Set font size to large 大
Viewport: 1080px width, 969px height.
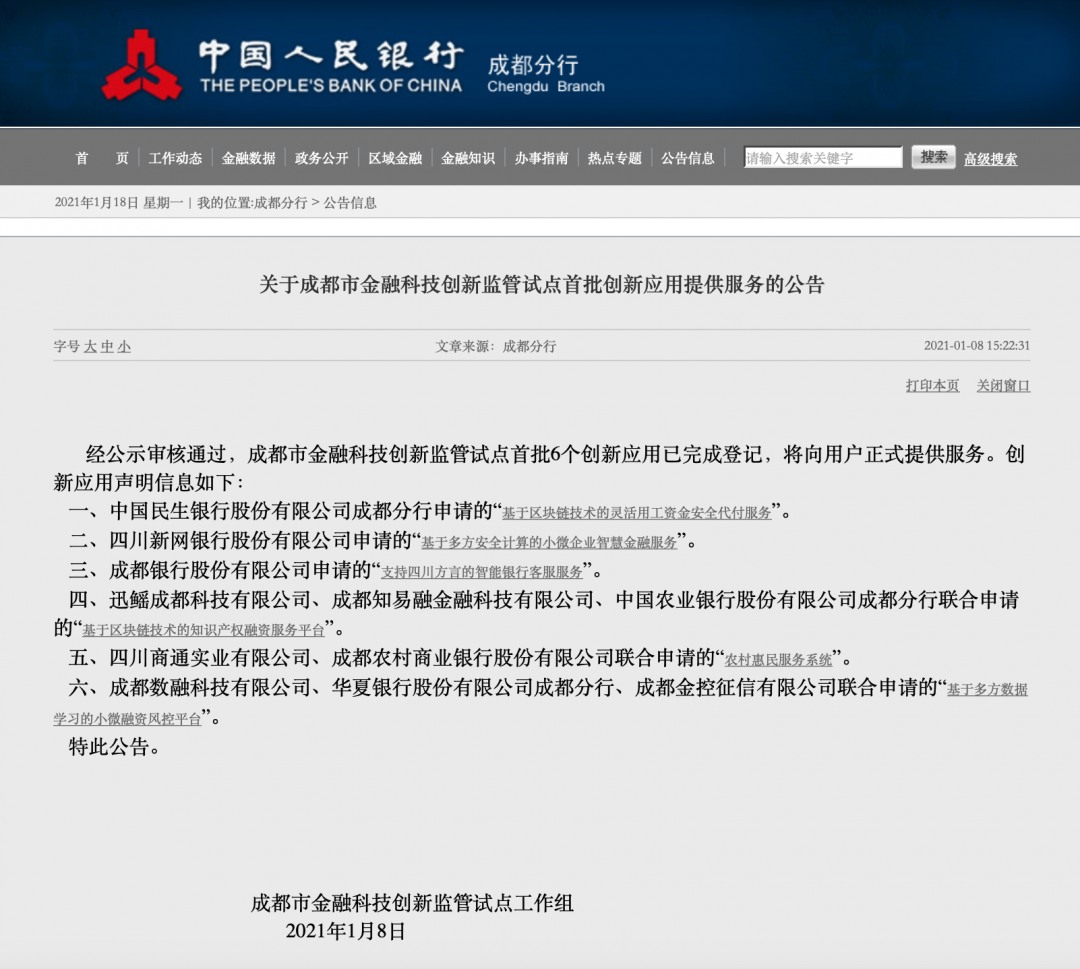[90, 347]
